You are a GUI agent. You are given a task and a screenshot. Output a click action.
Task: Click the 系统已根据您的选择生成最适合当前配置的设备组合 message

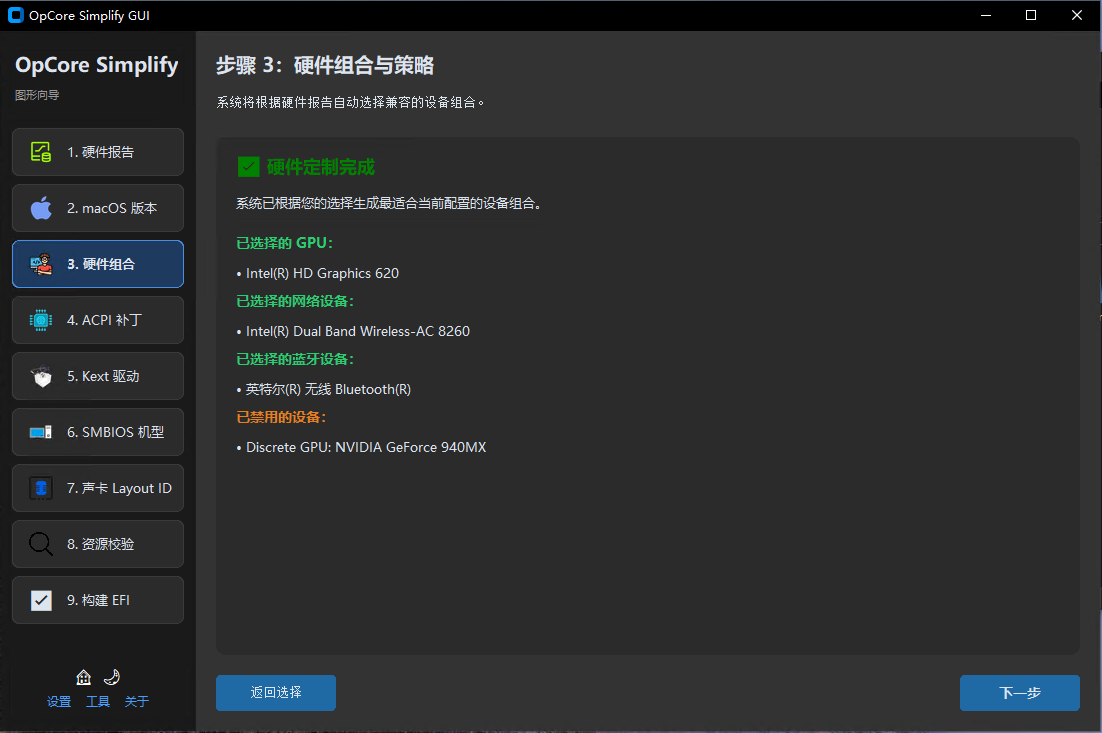coord(388,204)
